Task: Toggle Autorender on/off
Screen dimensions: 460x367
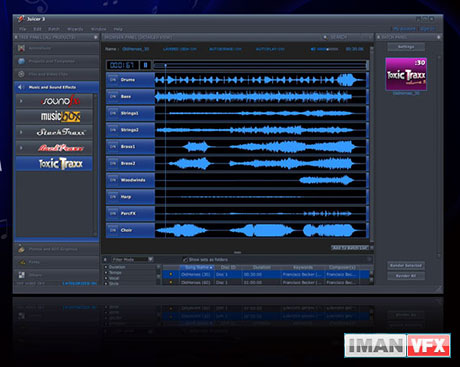Action: point(225,49)
